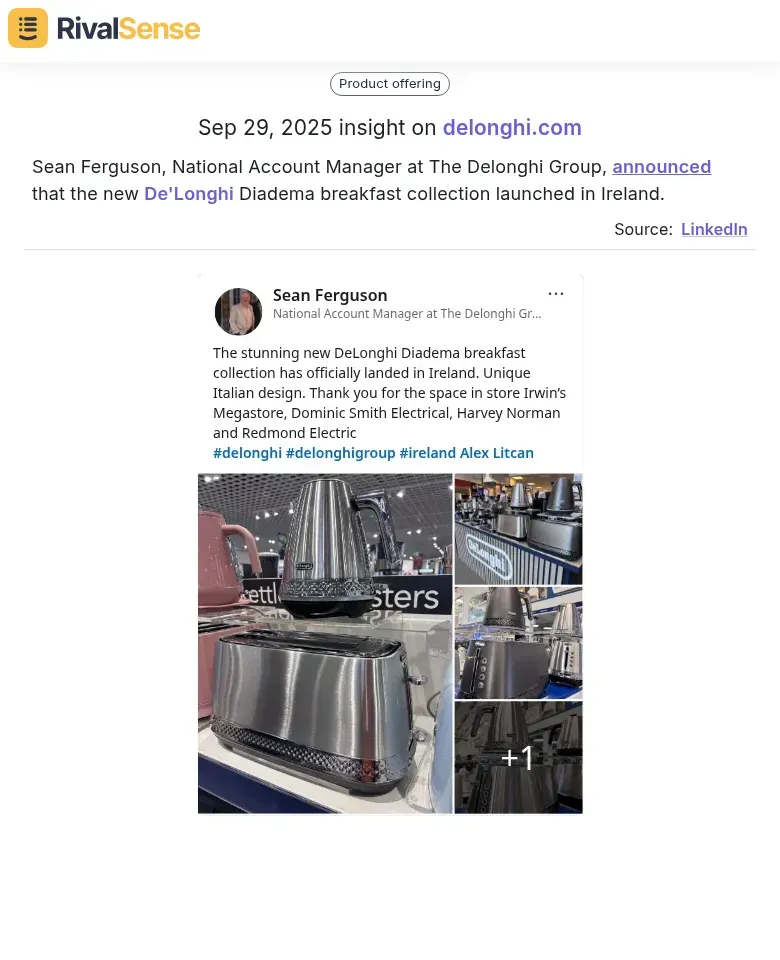Click the National Account Manager subtitle
Image resolution: width=780 pixels, height=960 pixels.
point(407,313)
